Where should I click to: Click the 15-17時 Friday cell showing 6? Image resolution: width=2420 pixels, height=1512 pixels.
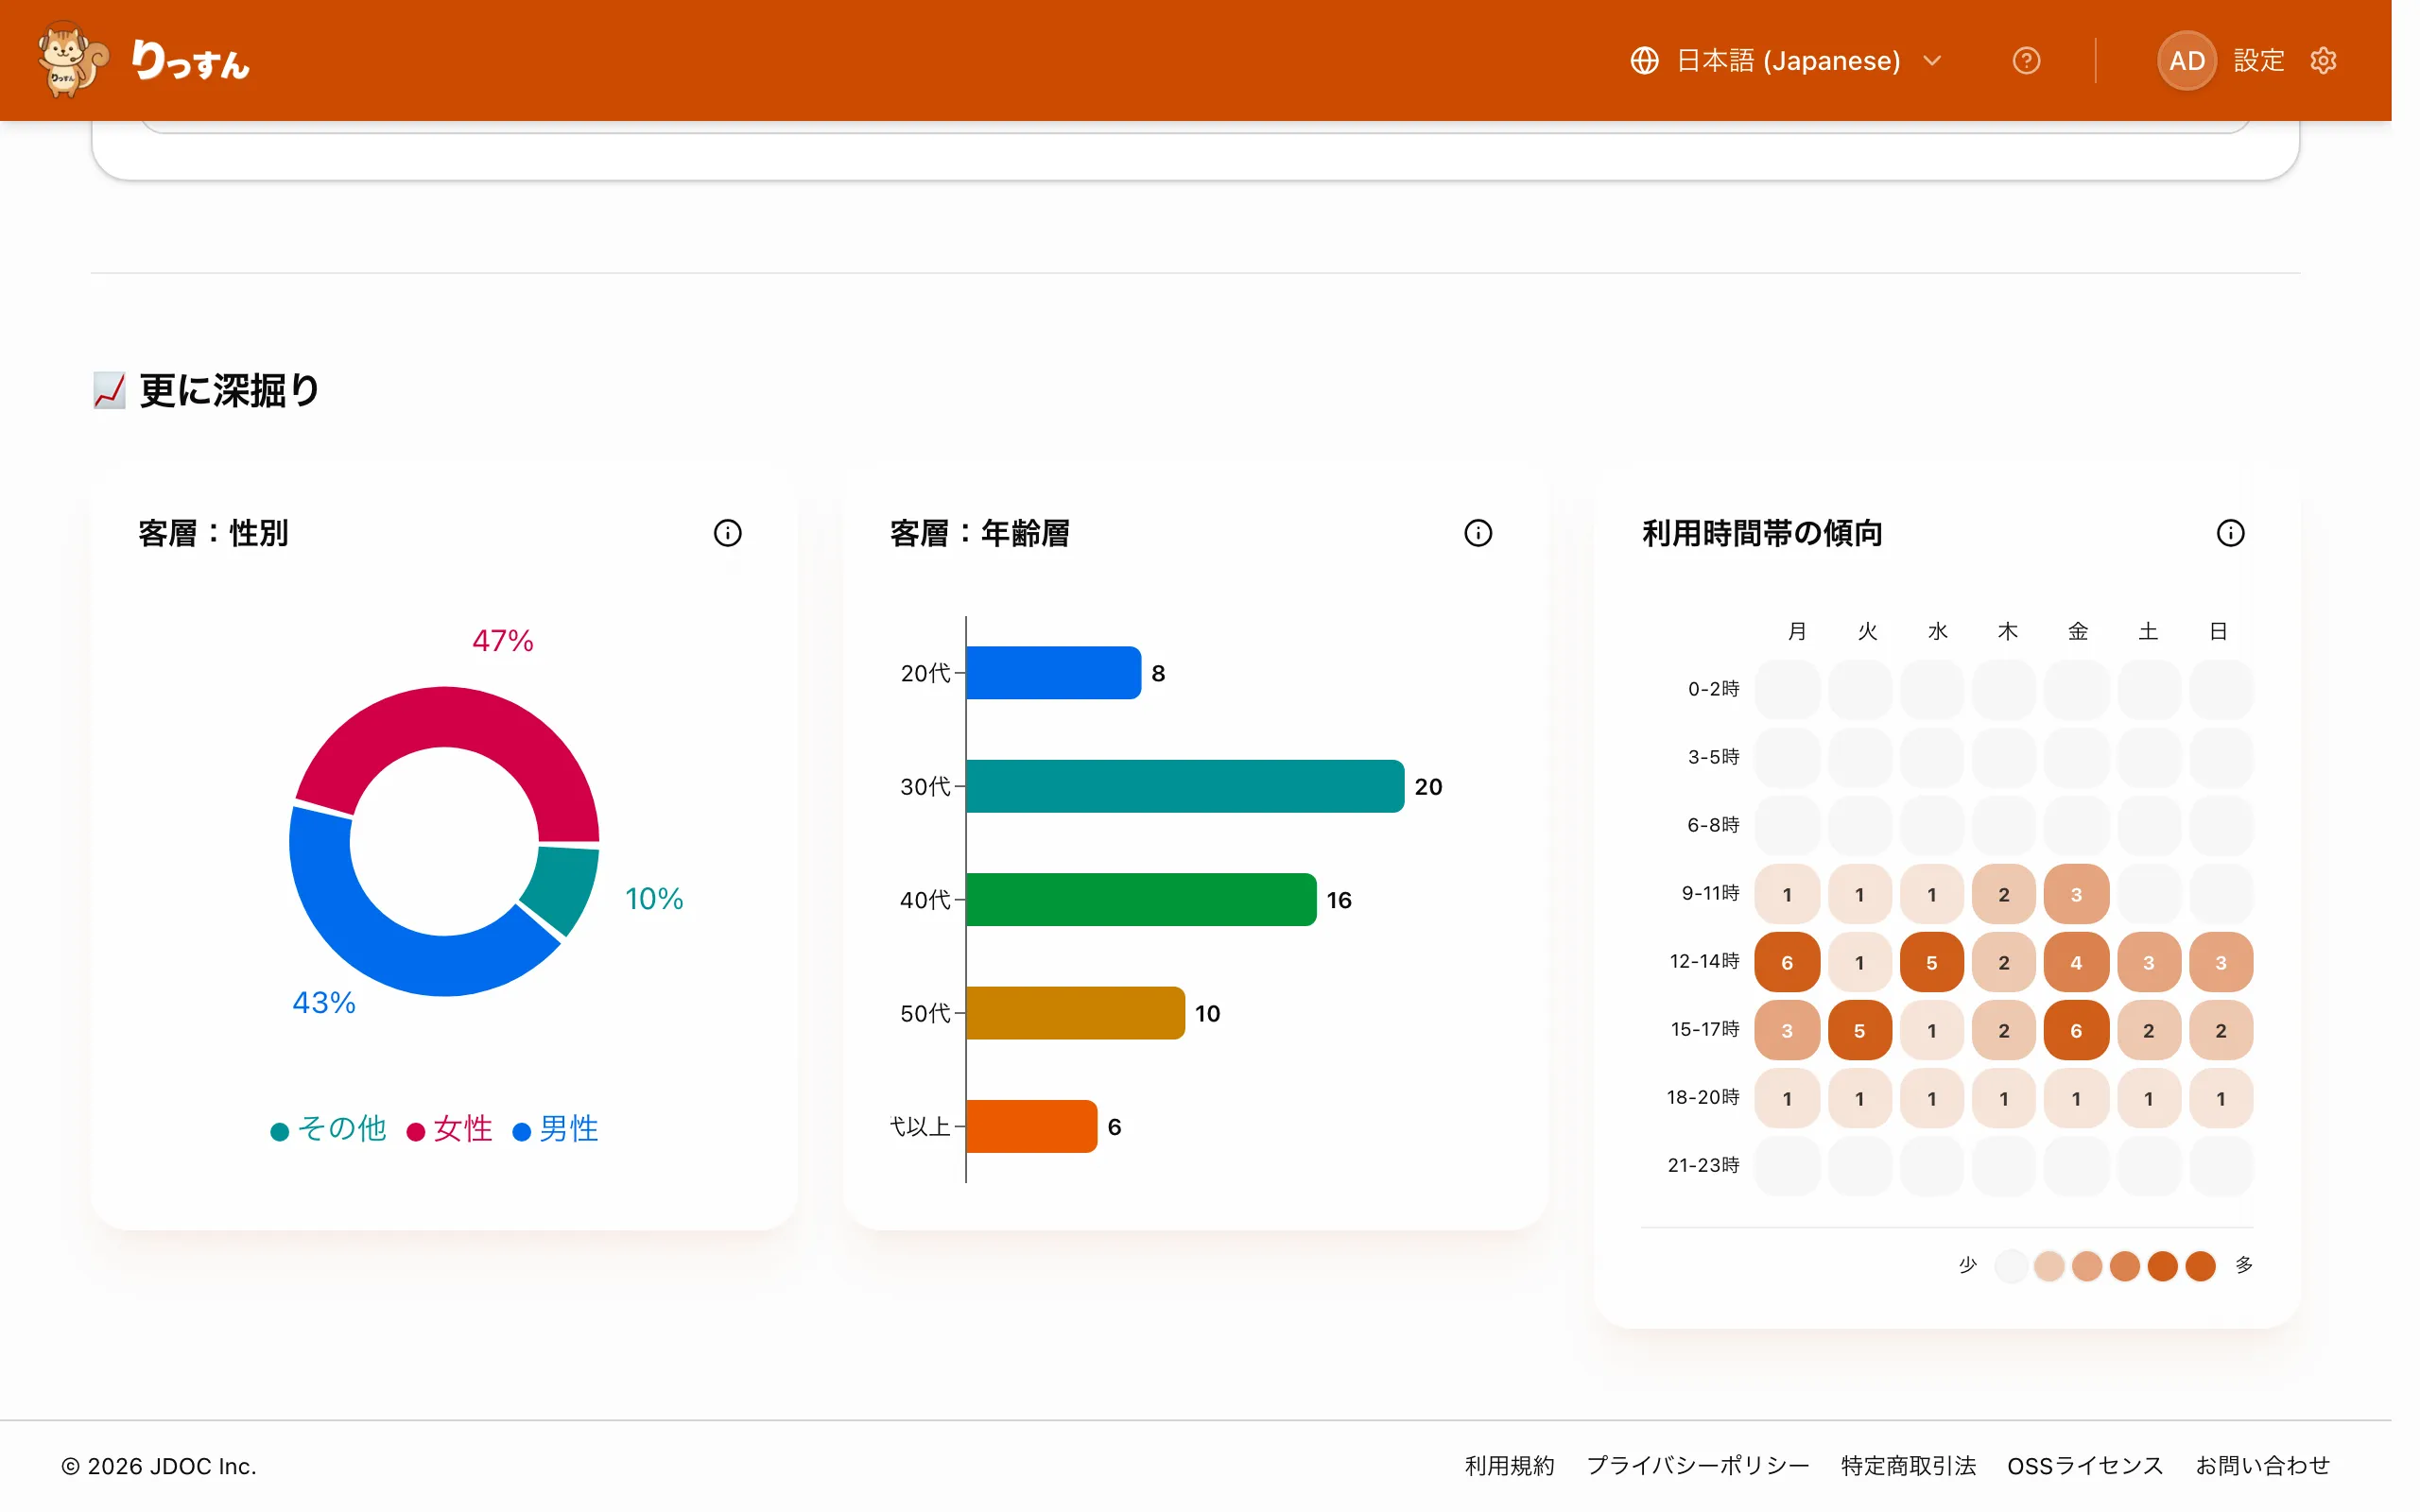click(2076, 1030)
